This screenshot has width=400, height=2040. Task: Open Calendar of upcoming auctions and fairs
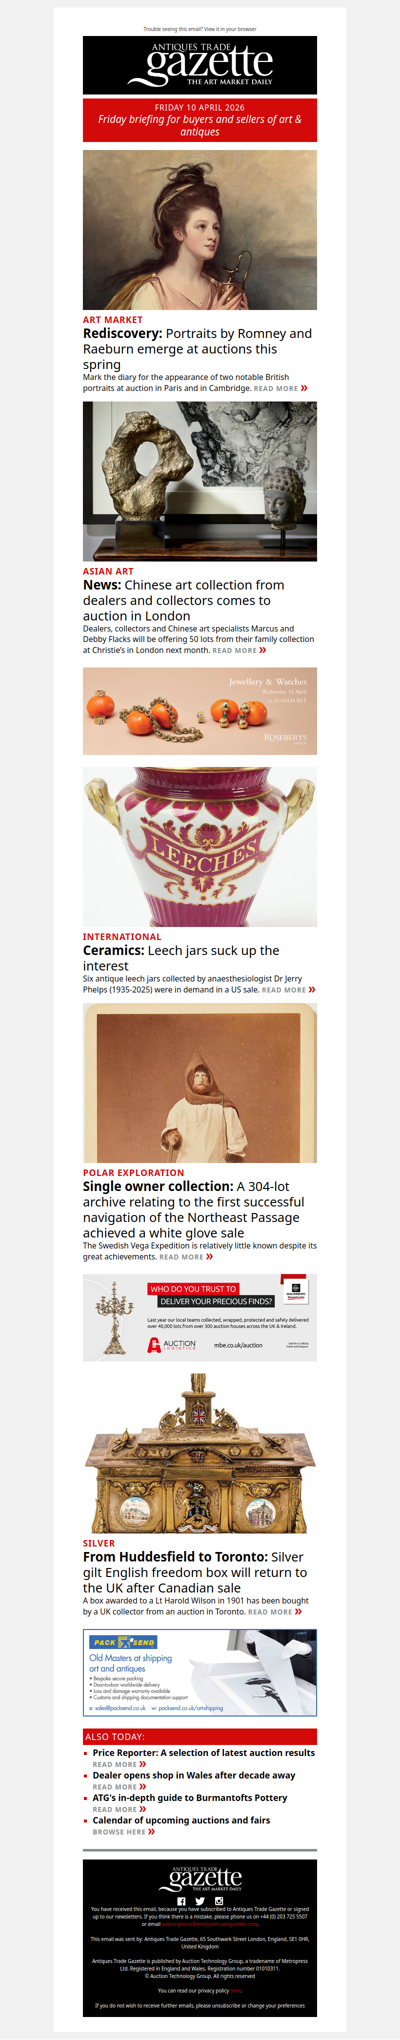click(x=181, y=1820)
